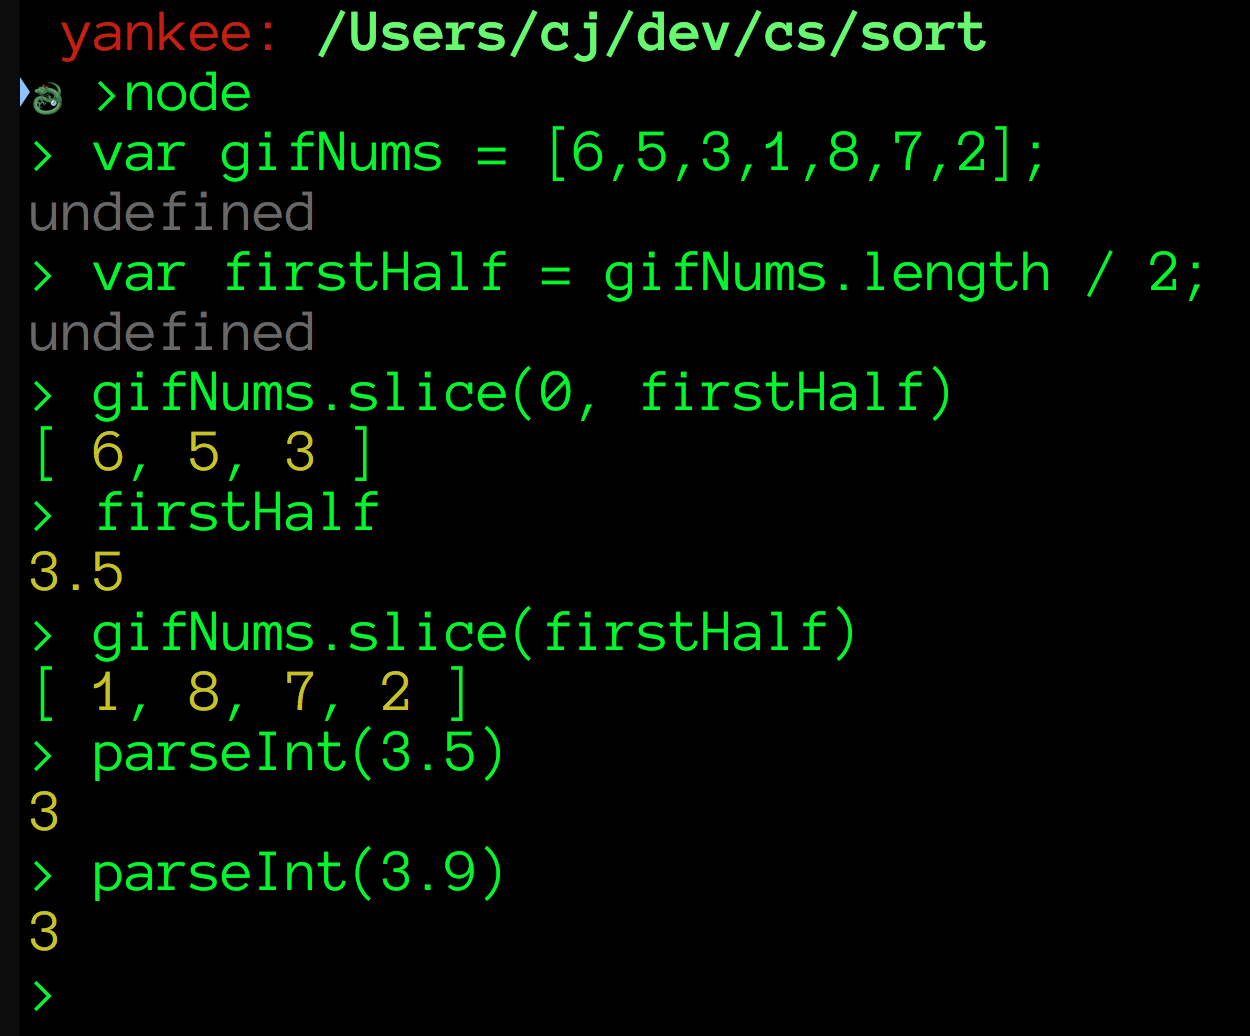Viewport: 1250px width, 1036px height.
Task: Click the blue triangle mark beside the prompt
Action: (24, 93)
